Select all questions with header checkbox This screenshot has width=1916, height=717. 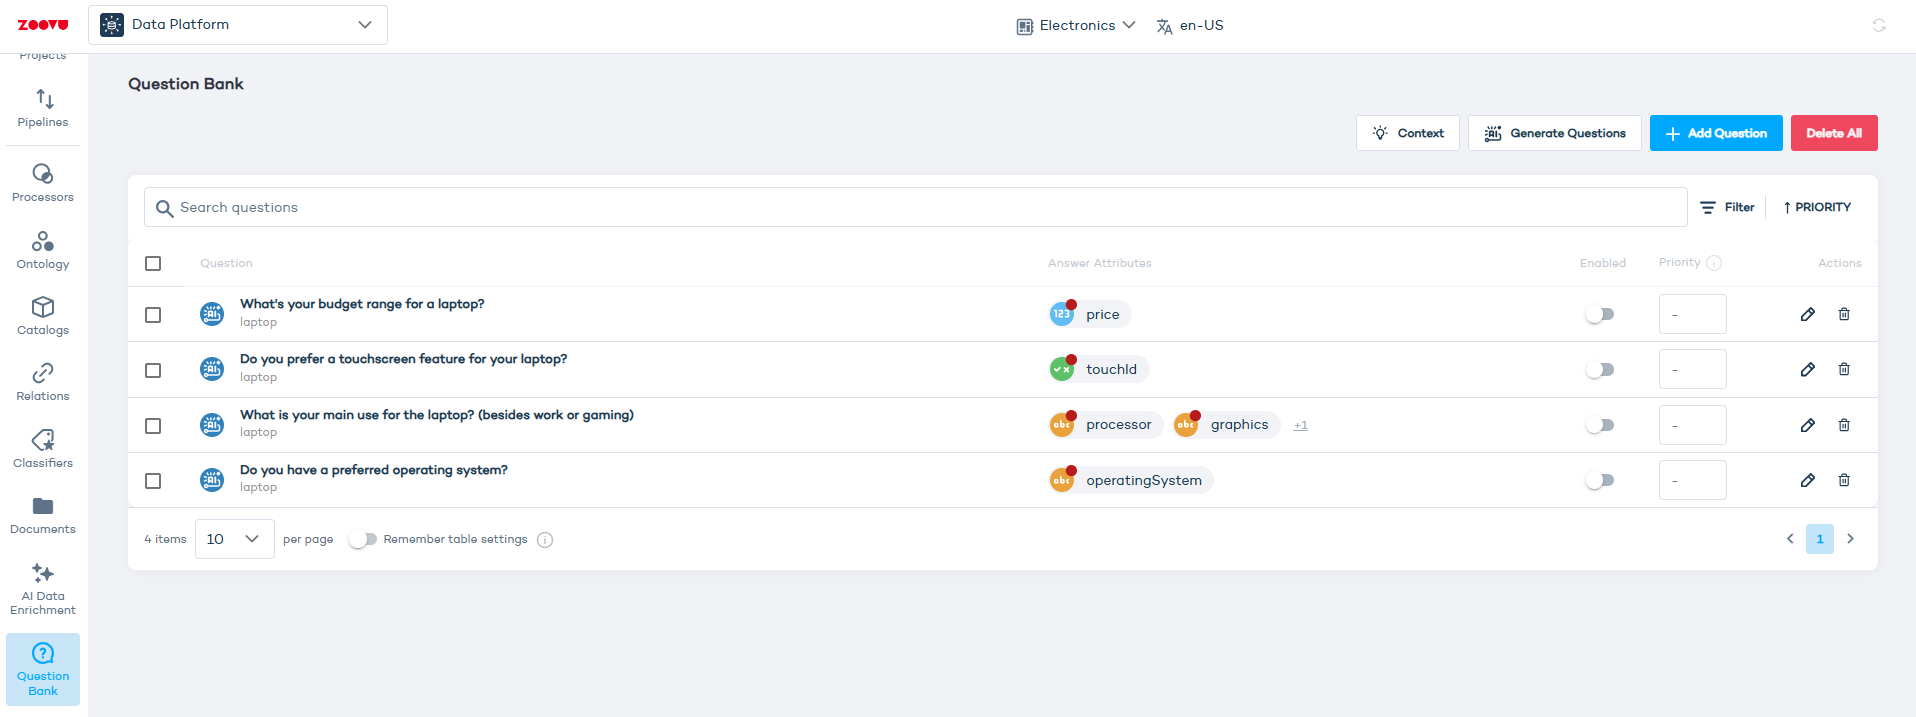153,263
